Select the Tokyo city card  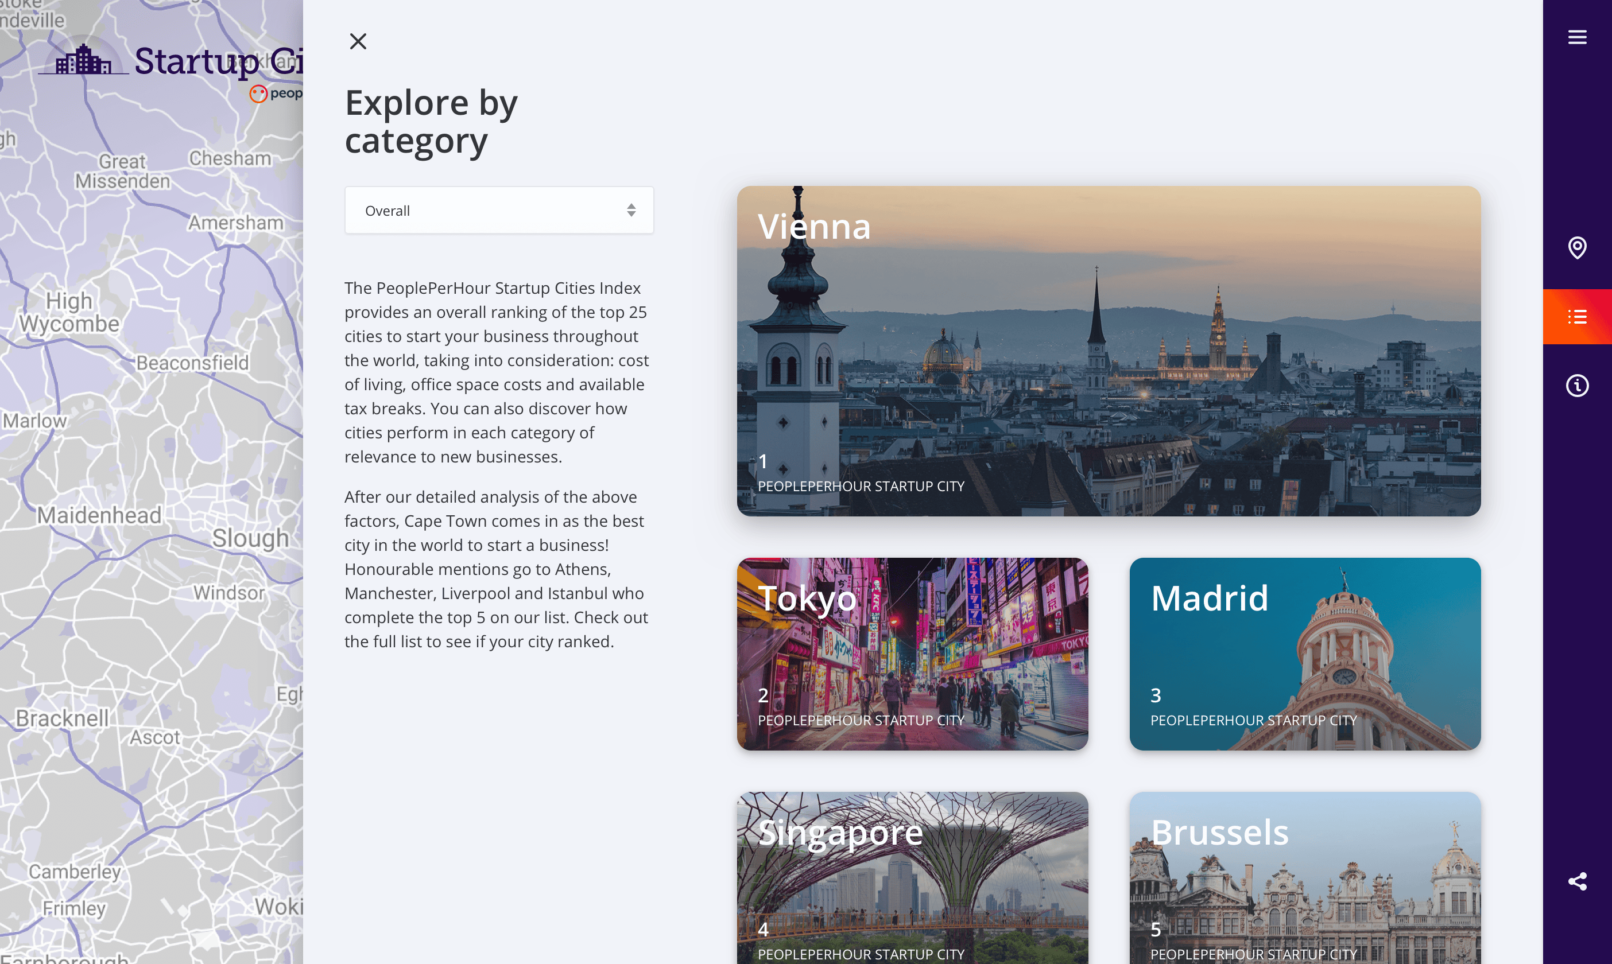[x=912, y=654]
